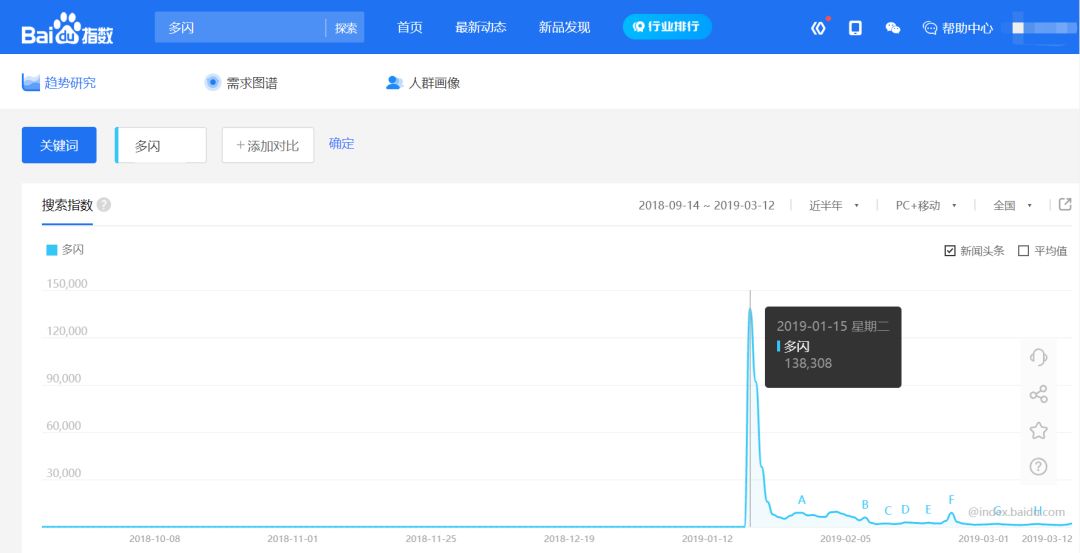Open 帮助中心 help center link
The width and height of the screenshot is (1080, 553).
click(958, 28)
